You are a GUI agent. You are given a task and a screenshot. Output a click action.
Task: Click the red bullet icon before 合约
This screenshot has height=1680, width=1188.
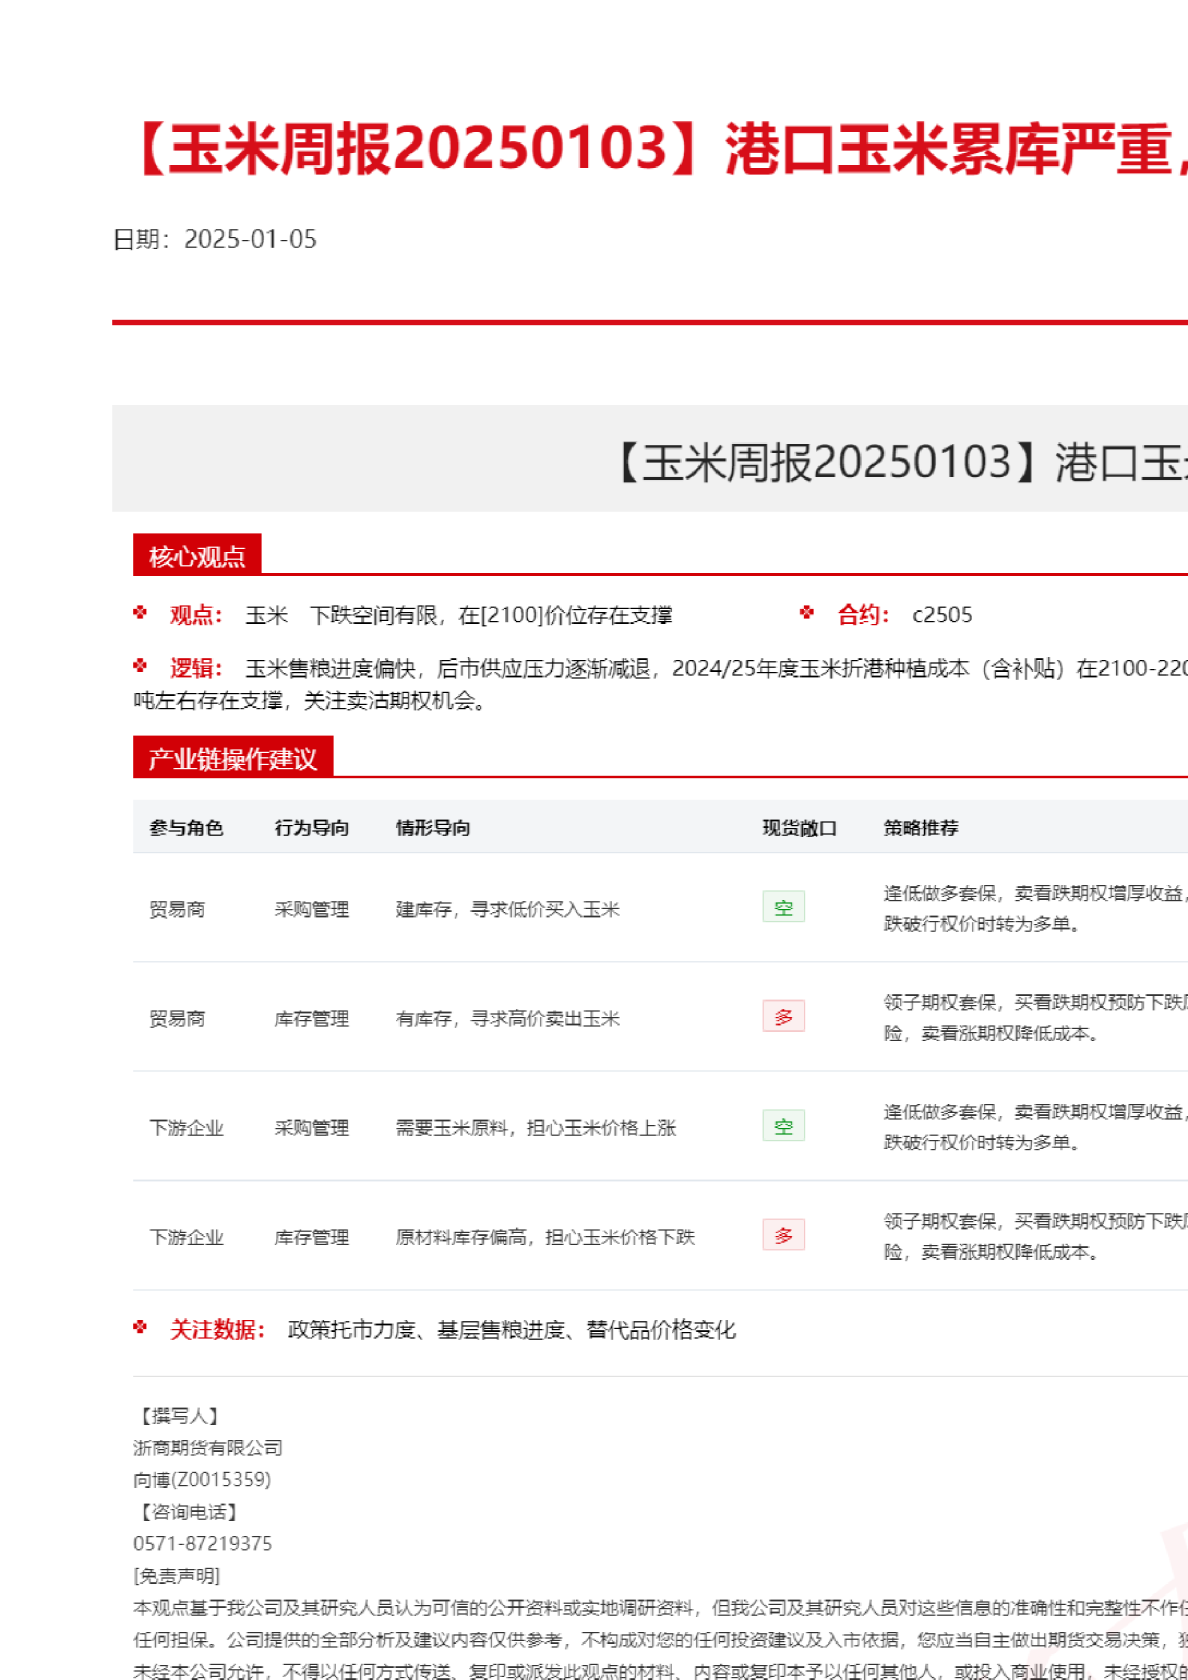coord(807,613)
